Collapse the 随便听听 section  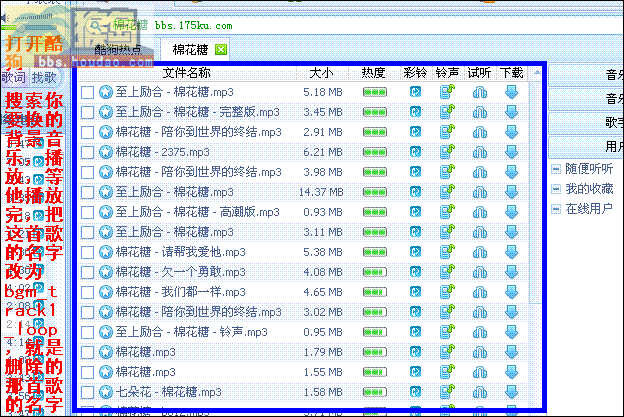(x=556, y=169)
